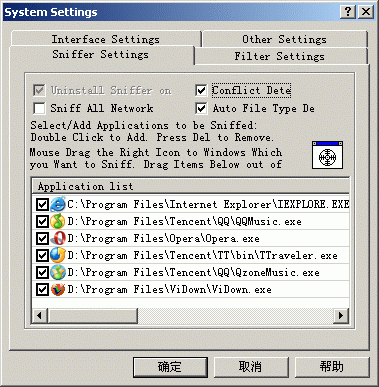
Task: Click the horizontal scrollbar left arrow
Action: pos(40,315)
